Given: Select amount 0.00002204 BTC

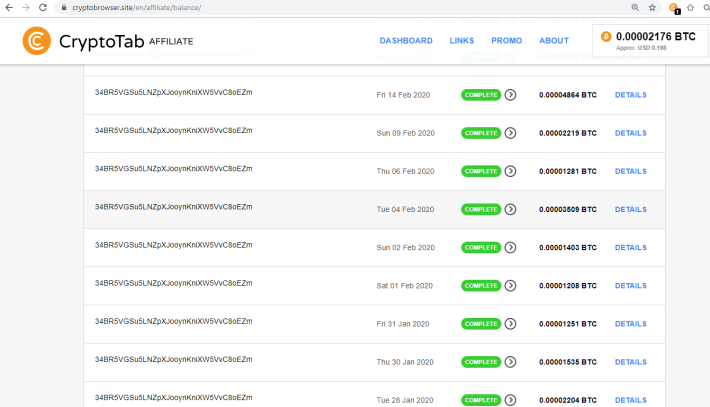Looking at the screenshot, I should click(568, 400).
